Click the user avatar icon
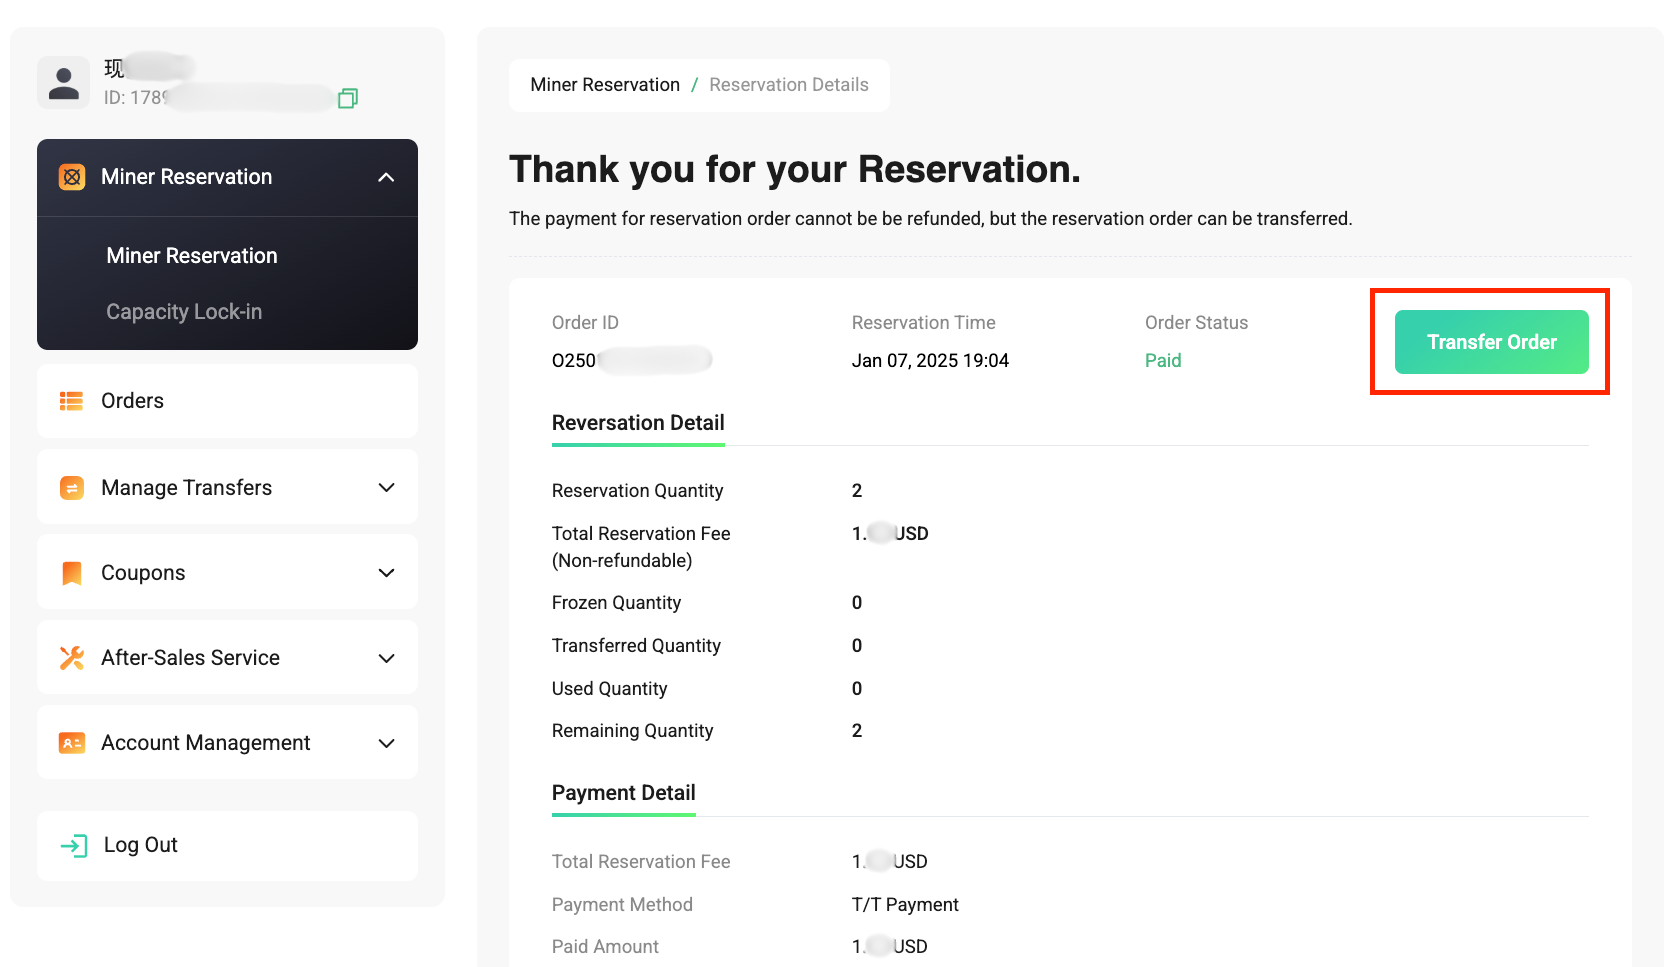 pos(64,82)
